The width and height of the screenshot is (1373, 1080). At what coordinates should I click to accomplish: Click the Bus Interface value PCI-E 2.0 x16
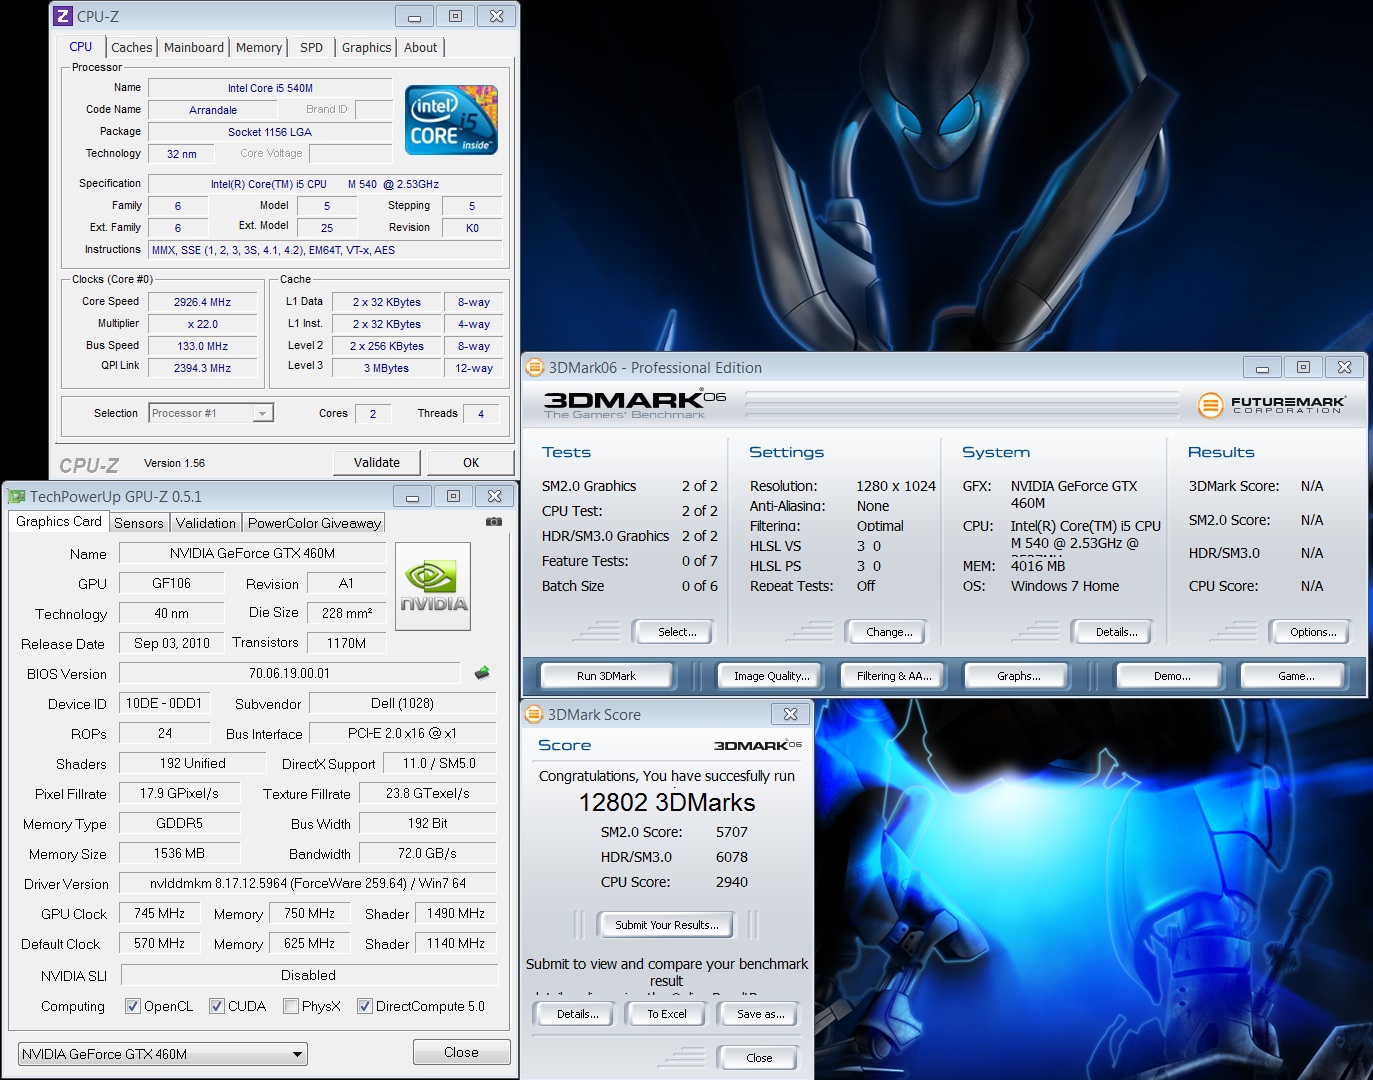tap(402, 733)
